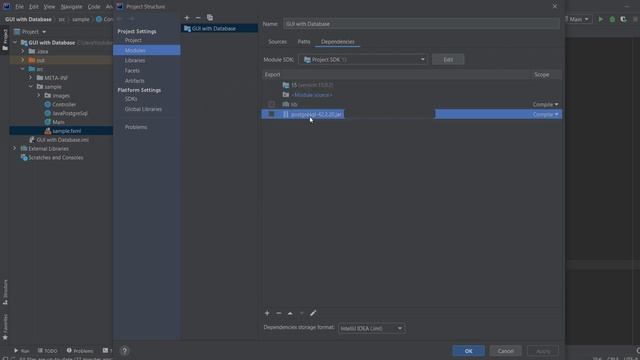Open the Problems tool window
The height and width of the screenshot is (360, 640).
80,351
